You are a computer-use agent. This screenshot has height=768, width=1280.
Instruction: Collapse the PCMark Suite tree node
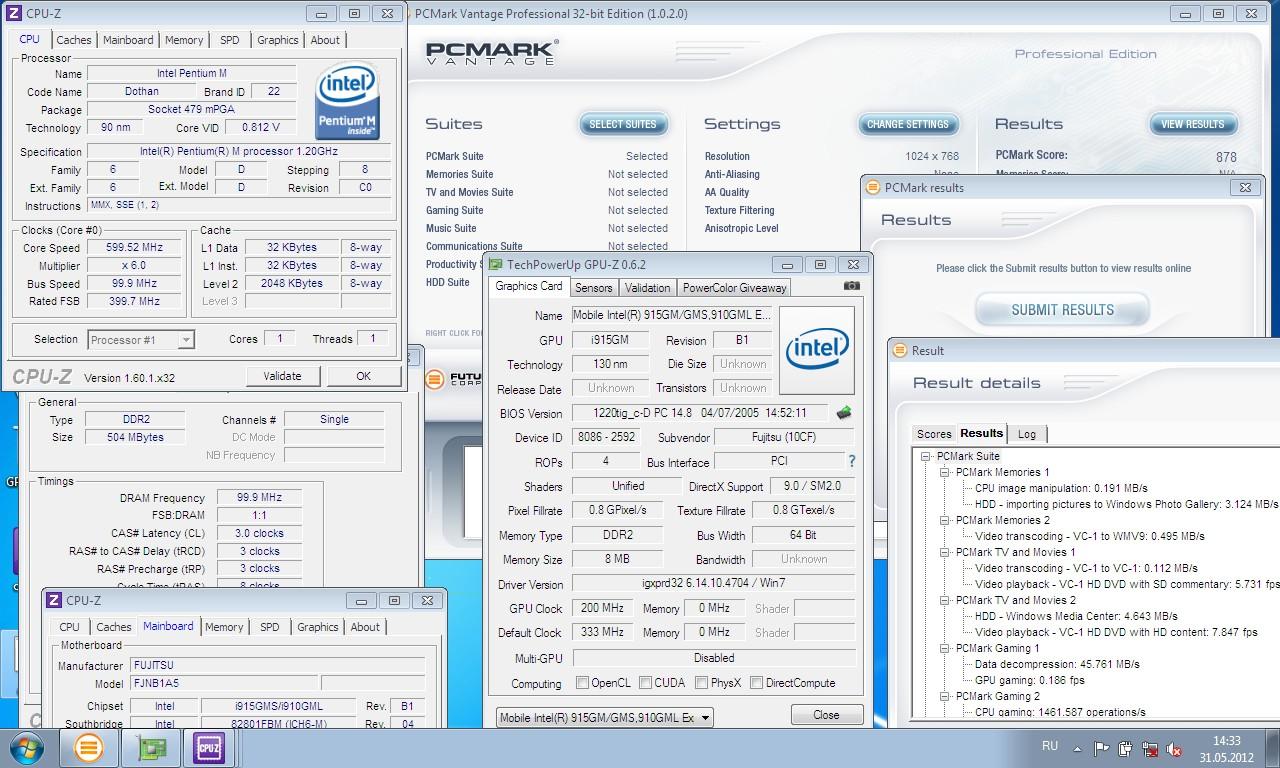926,456
